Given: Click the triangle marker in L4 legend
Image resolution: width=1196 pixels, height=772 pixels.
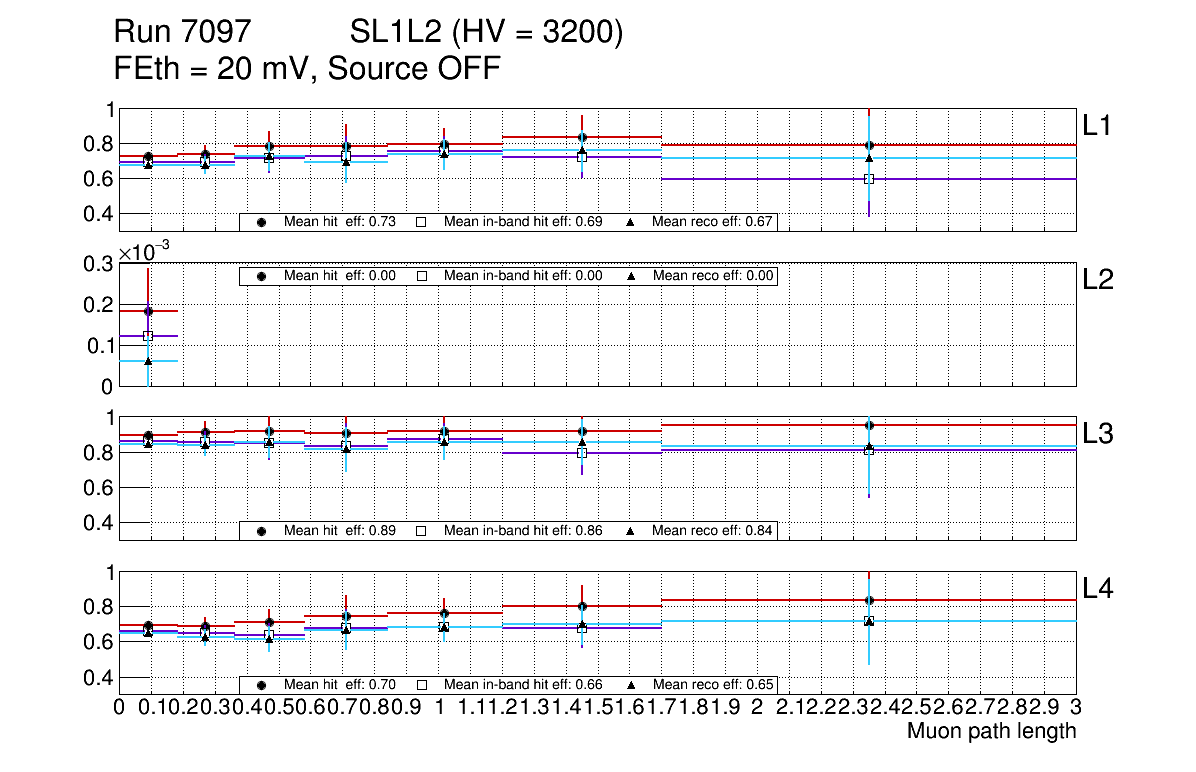Looking at the screenshot, I should tap(631, 685).
